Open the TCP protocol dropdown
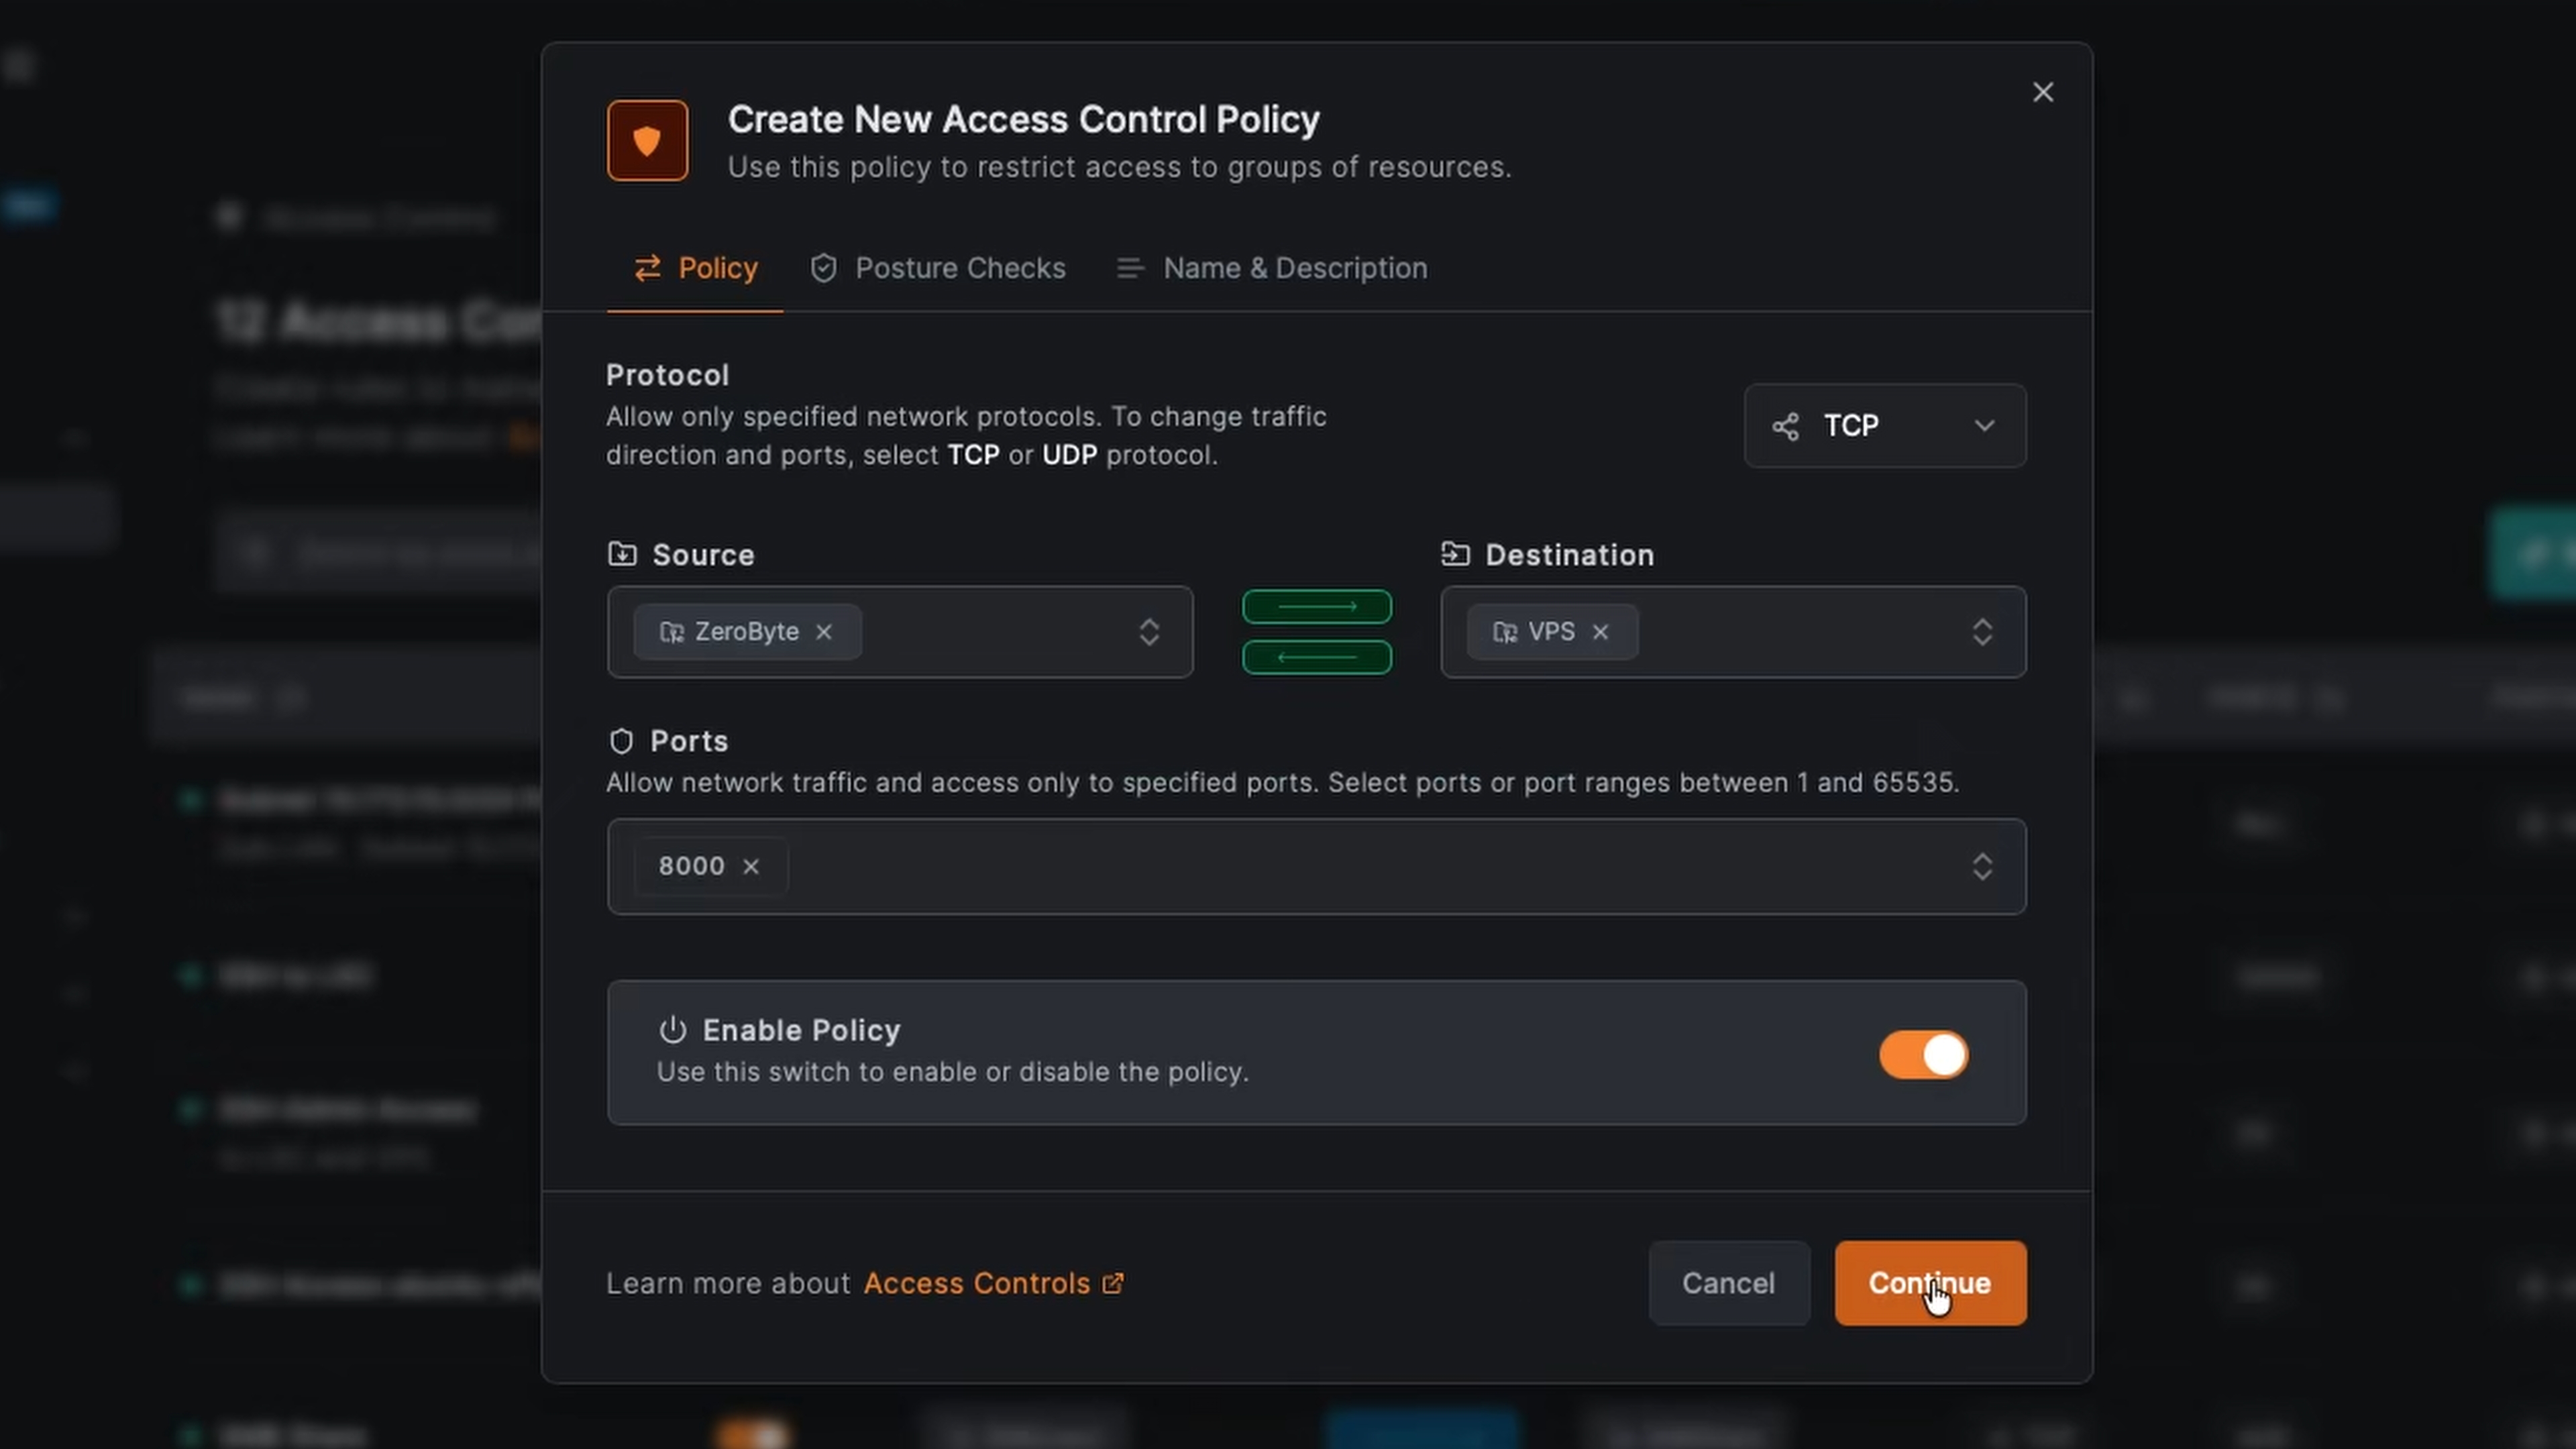The width and height of the screenshot is (2576, 1449). [x=1884, y=425]
